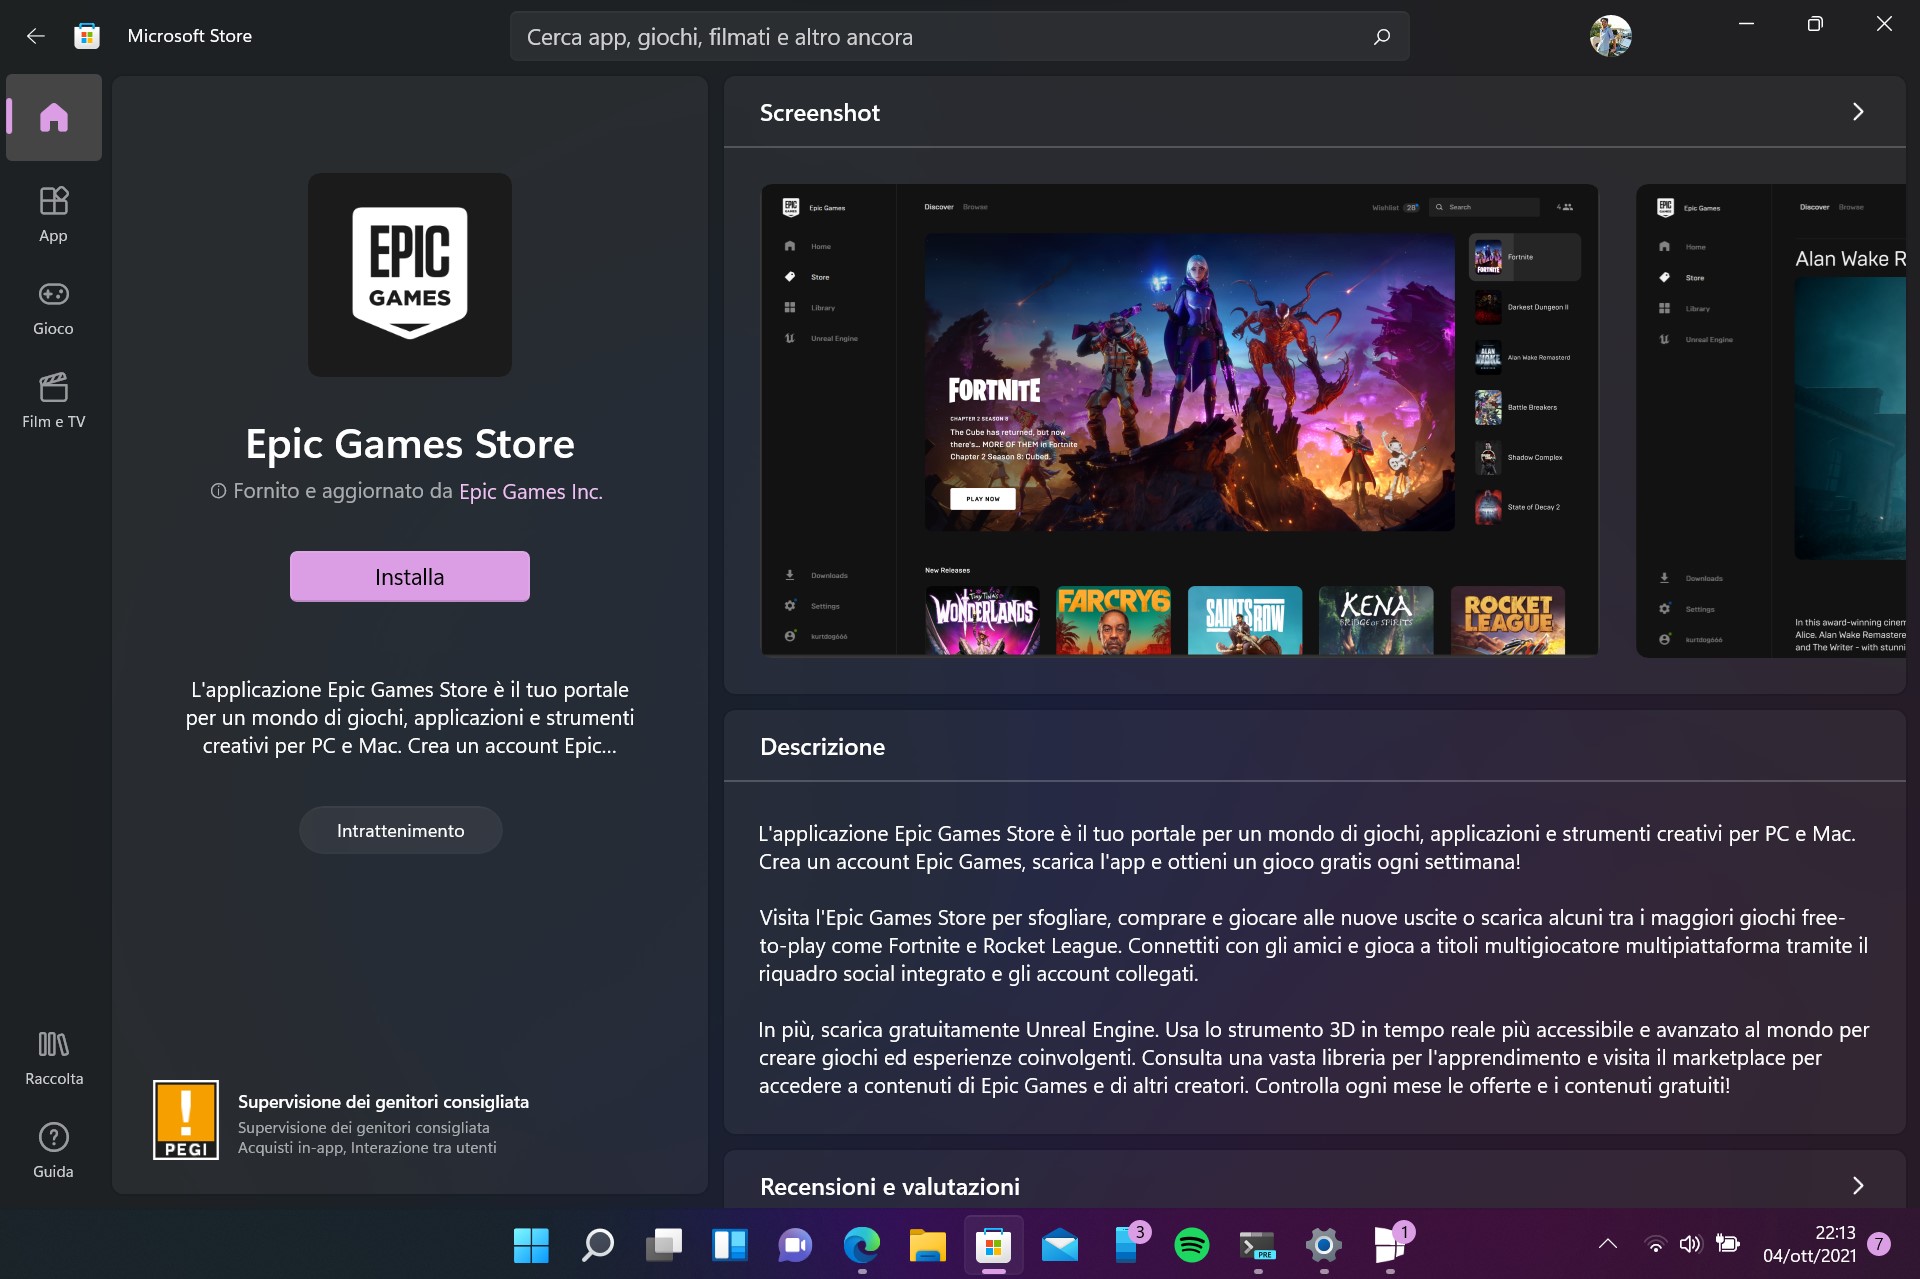Click the Recensioni e valutazioni heading
Image resolution: width=1920 pixels, height=1279 pixels.
pos(889,1187)
